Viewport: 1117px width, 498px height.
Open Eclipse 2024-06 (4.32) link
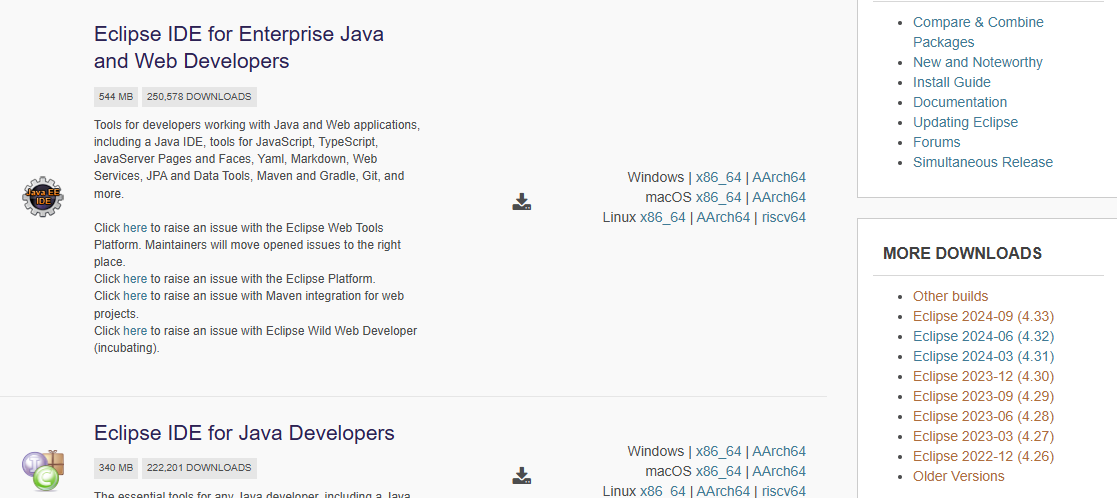pos(983,336)
